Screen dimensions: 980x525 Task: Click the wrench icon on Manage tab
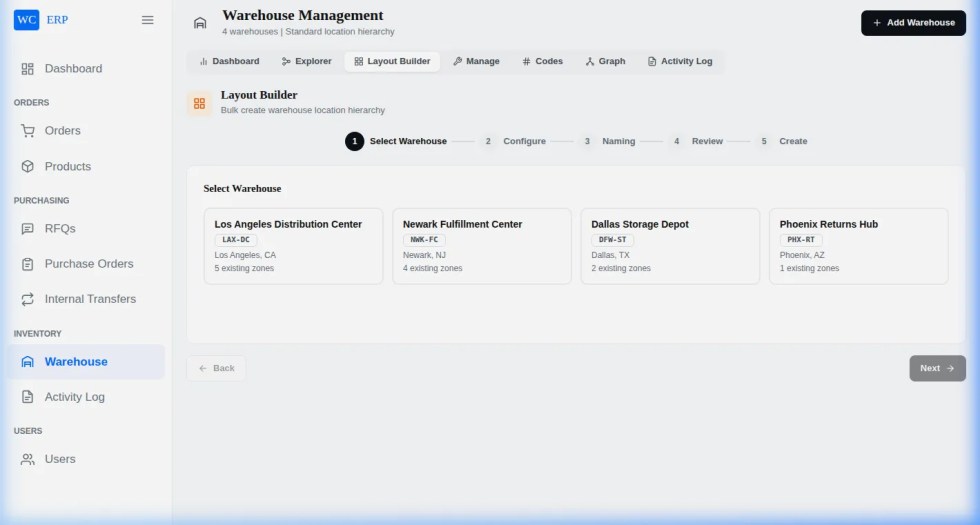click(x=458, y=61)
